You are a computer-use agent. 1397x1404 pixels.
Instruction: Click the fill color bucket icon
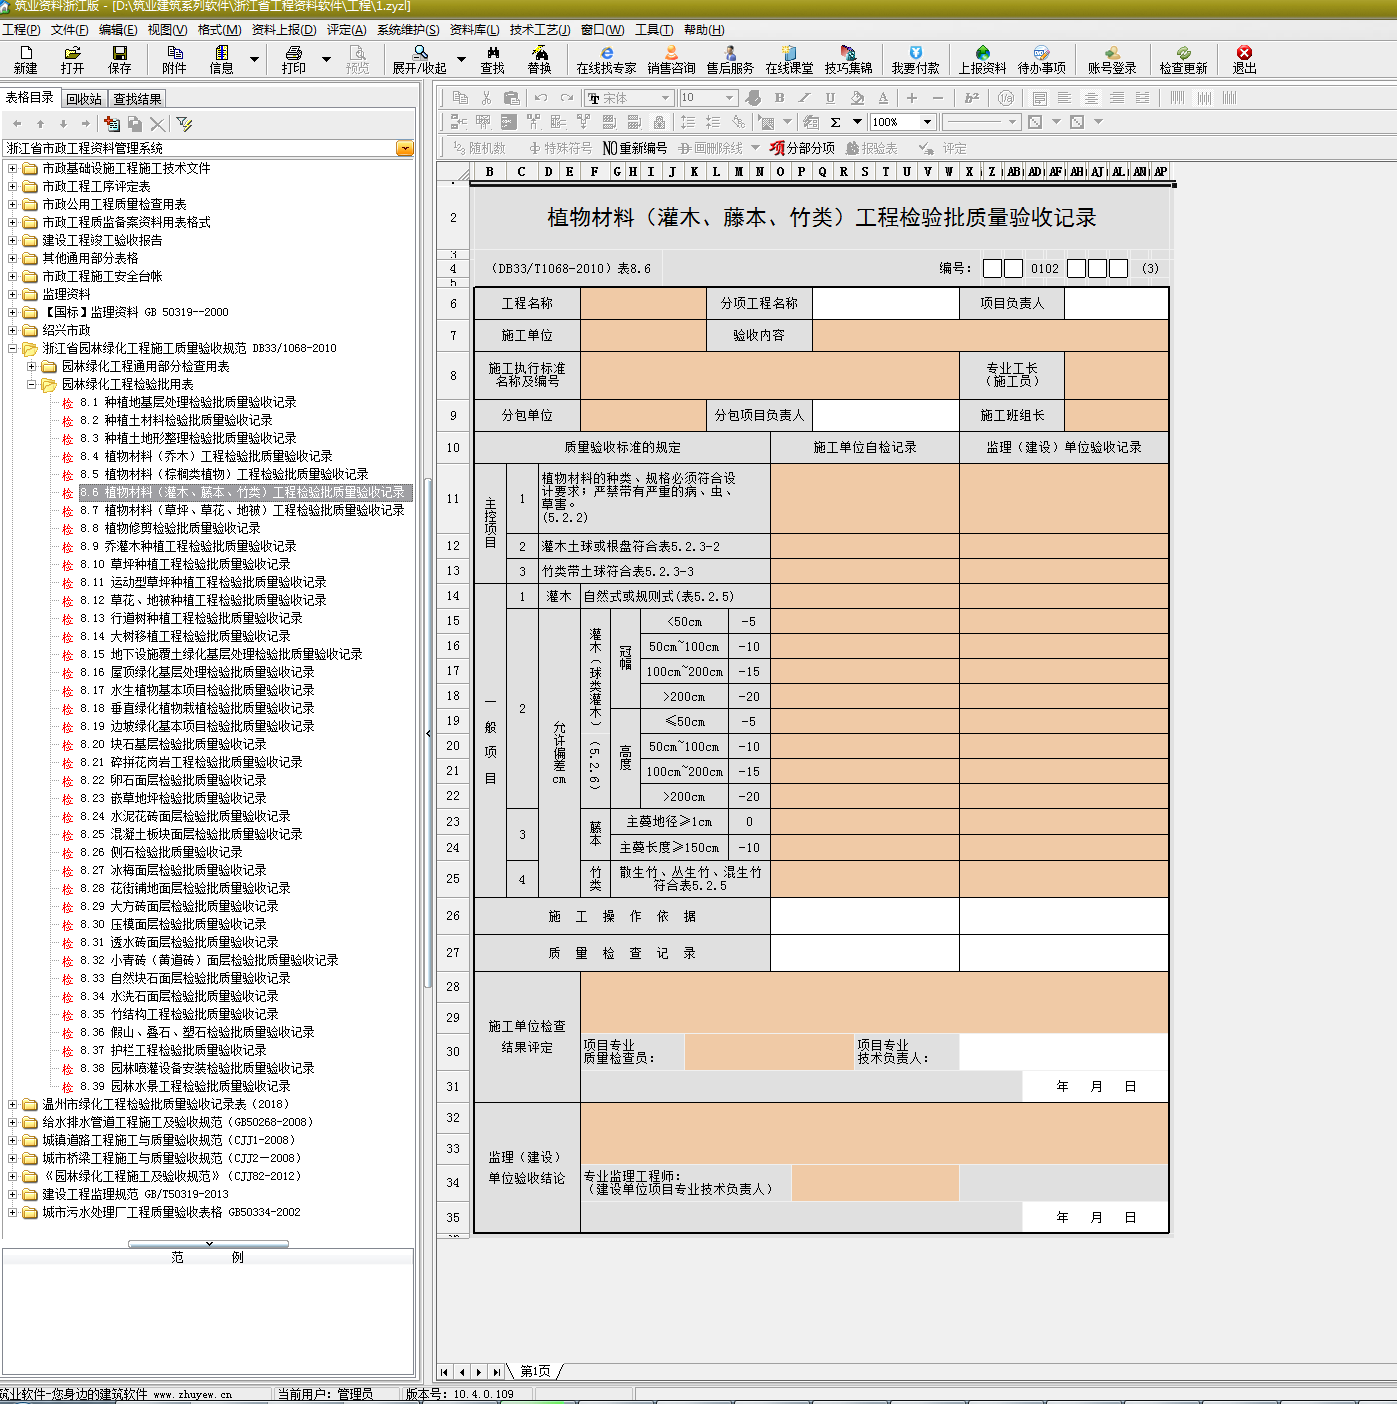coord(857,98)
